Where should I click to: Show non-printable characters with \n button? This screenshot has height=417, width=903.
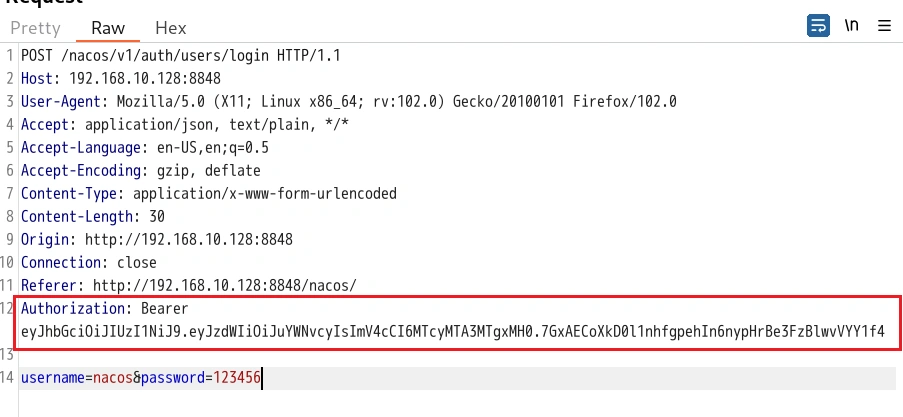[851, 26]
